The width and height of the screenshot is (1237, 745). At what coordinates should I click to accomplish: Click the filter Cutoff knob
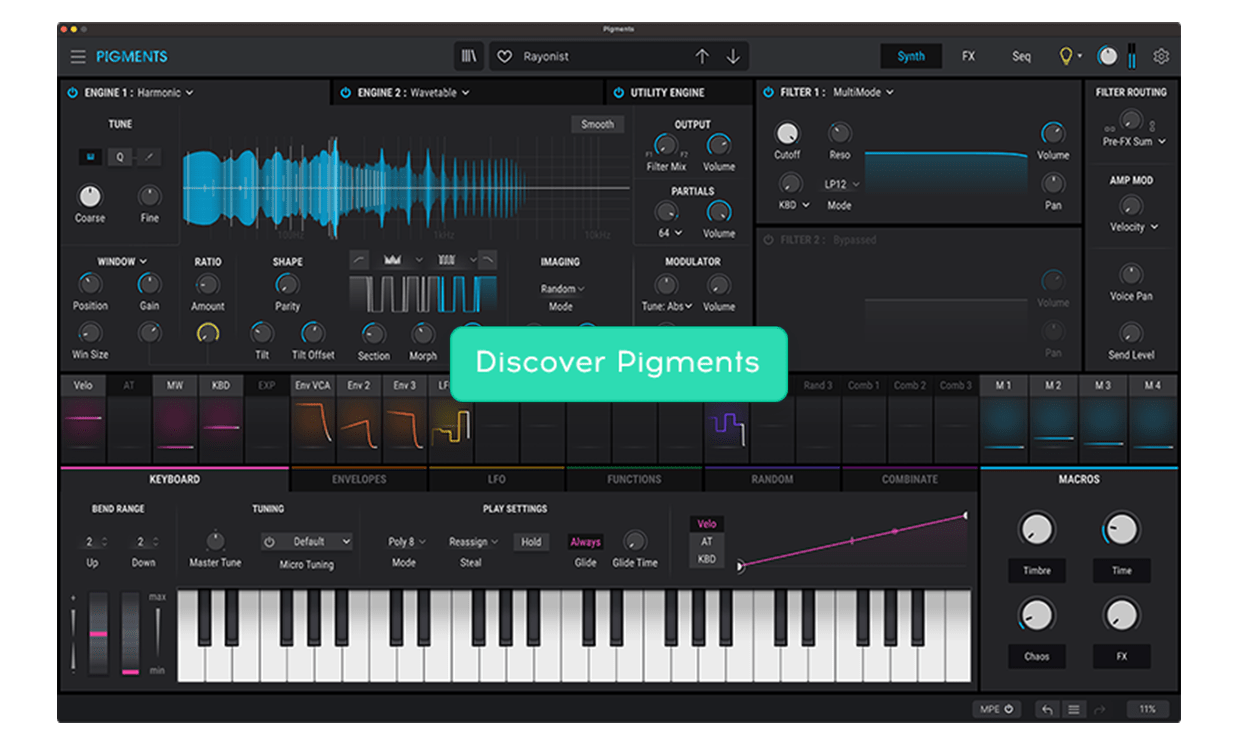[x=787, y=133]
